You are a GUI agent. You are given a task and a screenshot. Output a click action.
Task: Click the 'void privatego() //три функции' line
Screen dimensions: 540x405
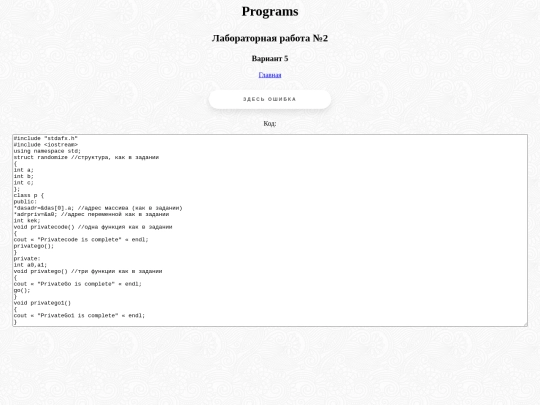(88, 271)
